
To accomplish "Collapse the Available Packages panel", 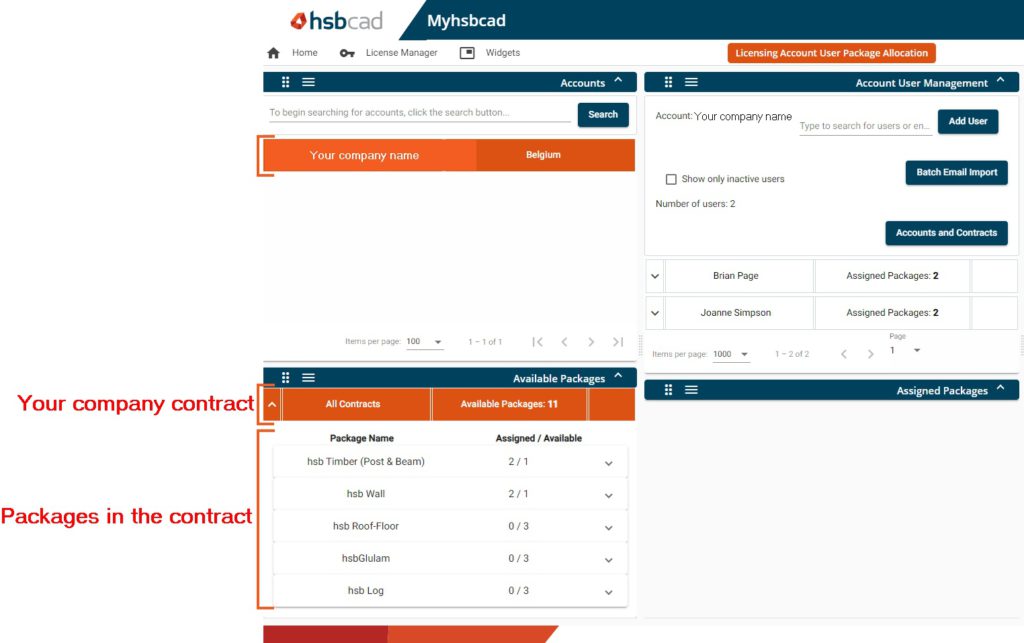I will [618, 376].
